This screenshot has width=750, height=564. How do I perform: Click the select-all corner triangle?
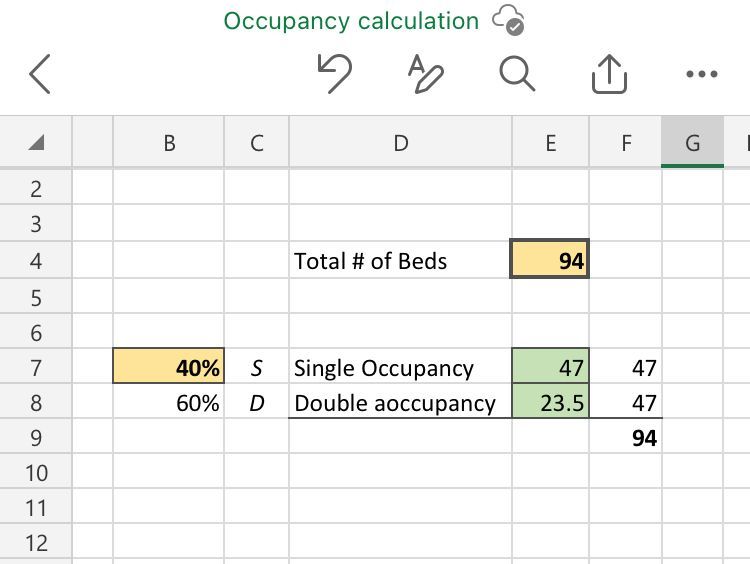point(35,143)
